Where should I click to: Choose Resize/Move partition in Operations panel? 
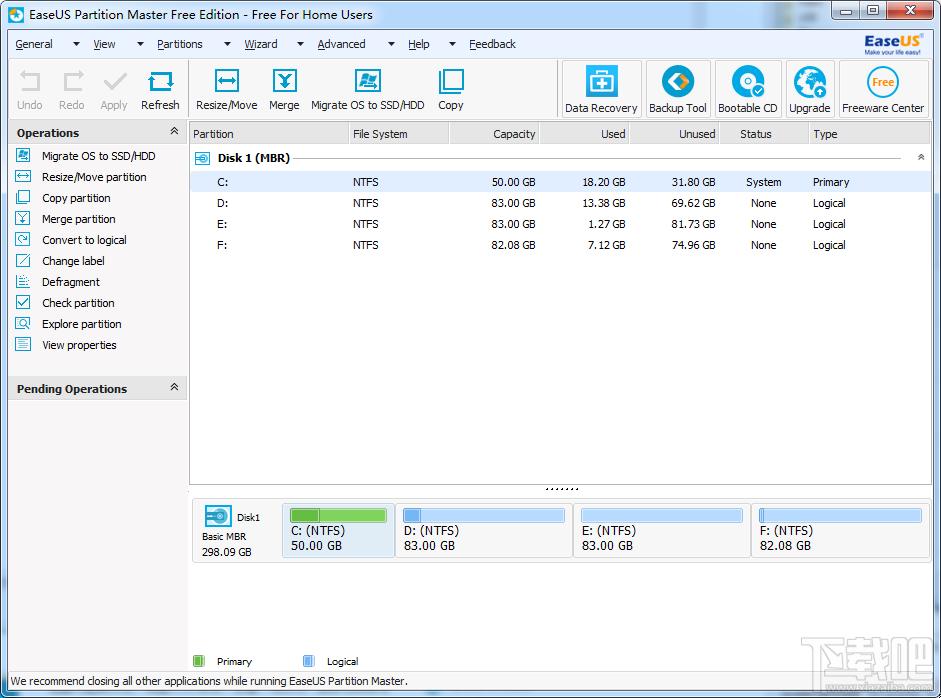coord(94,177)
